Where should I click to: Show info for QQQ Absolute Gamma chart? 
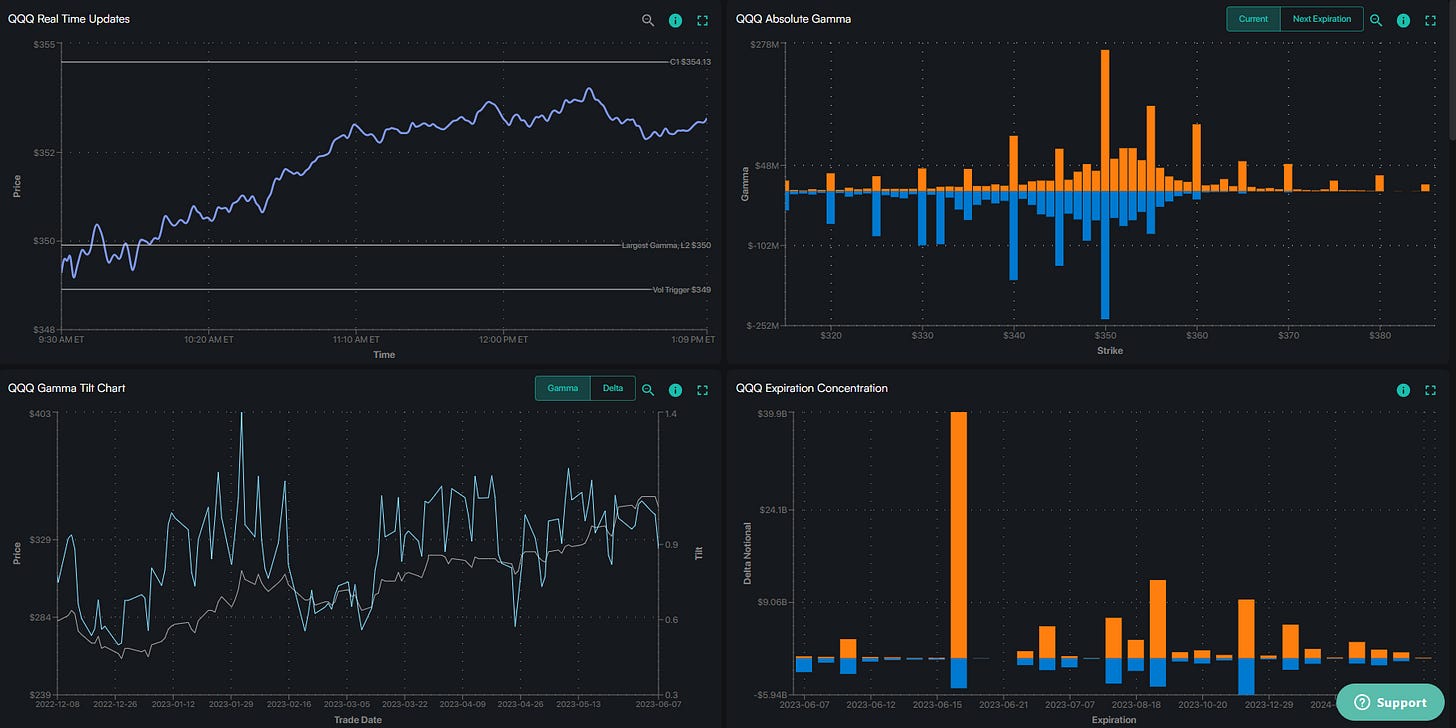(x=1403, y=20)
